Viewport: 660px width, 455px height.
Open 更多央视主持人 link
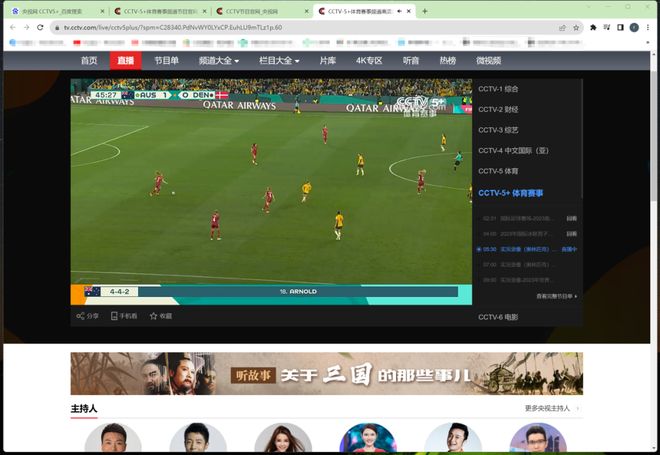tap(551, 408)
